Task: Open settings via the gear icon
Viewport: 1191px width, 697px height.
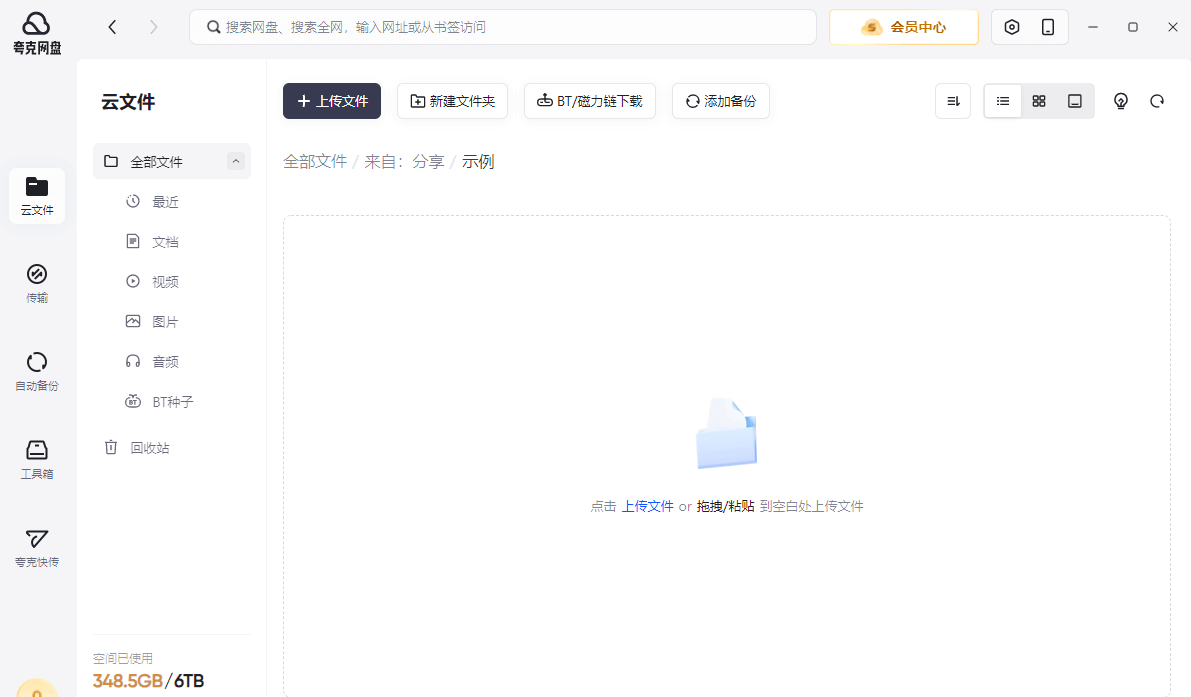Action: click(x=1011, y=27)
